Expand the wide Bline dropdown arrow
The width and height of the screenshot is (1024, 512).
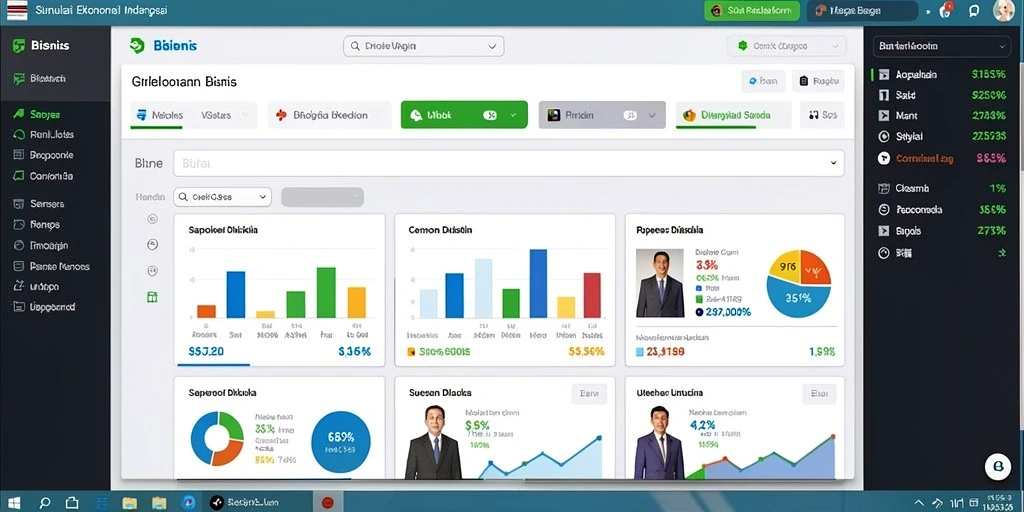[833, 163]
